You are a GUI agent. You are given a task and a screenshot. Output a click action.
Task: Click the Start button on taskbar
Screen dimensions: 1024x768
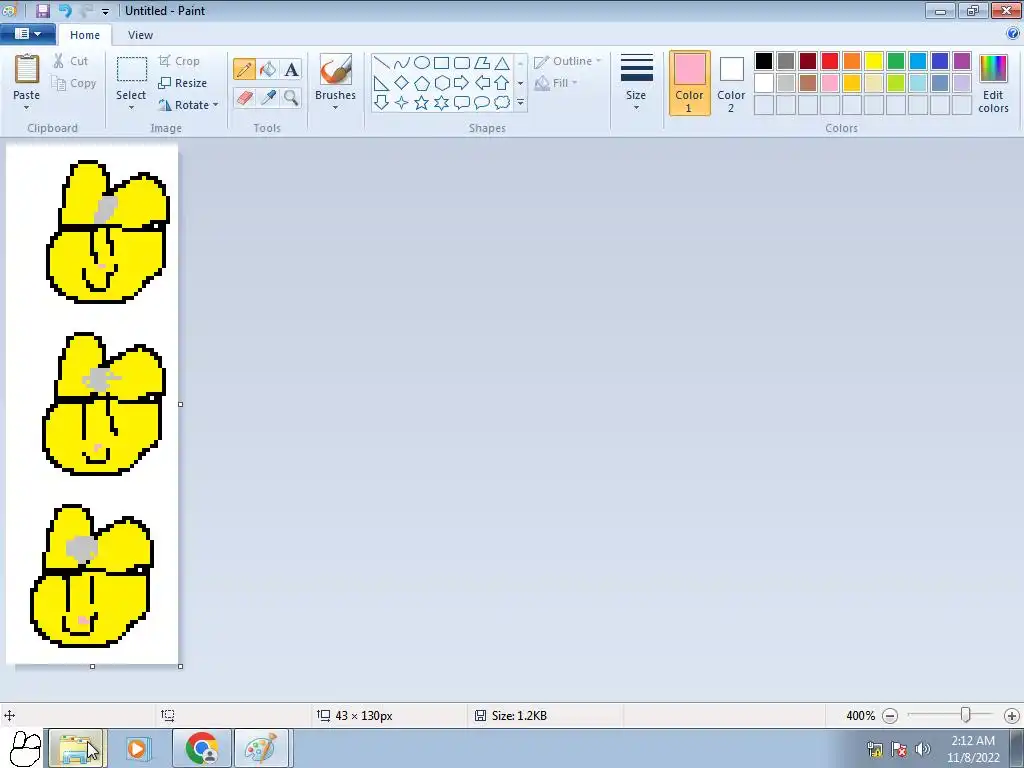[x=25, y=748]
